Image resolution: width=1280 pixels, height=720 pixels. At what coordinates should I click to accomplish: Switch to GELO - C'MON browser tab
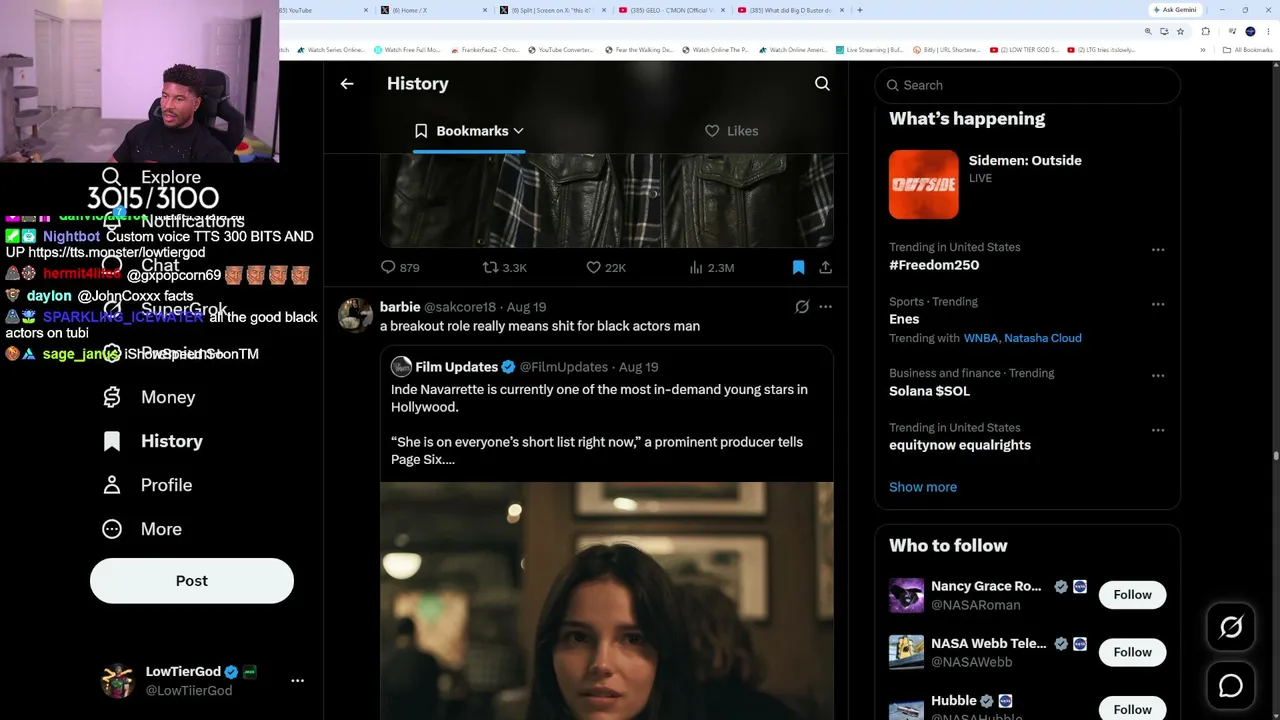[x=669, y=10]
